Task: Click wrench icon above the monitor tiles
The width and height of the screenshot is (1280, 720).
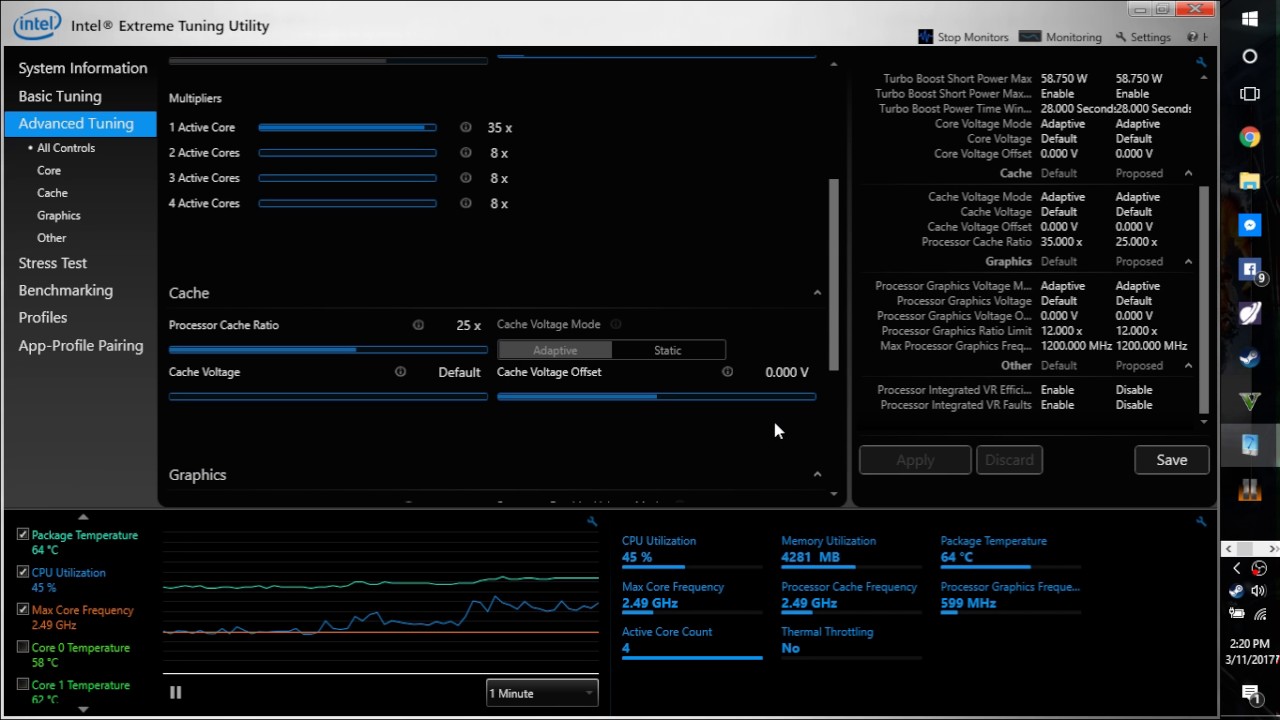Action: pyautogui.click(x=1201, y=521)
